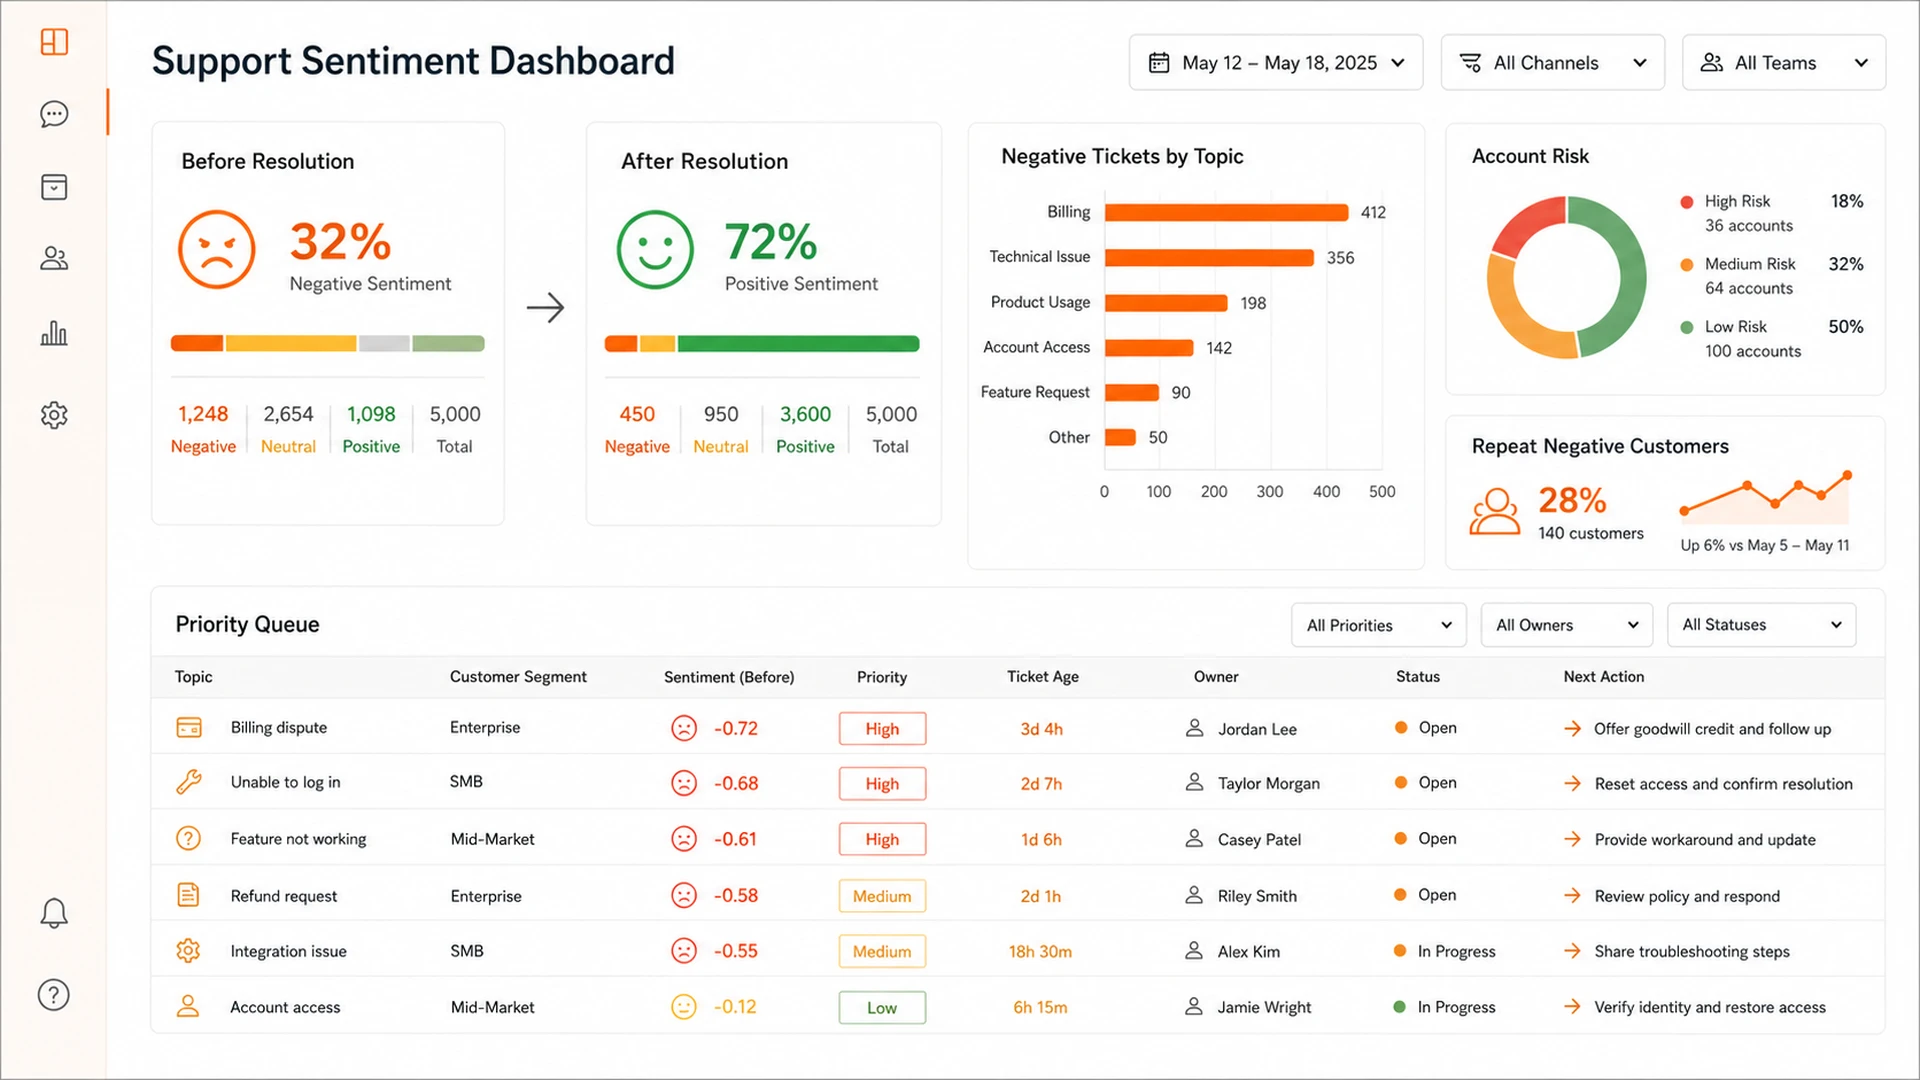Open the customers people sidebar icon
This screenshot has width=1920, height=1080.
[x=54, y=259]
